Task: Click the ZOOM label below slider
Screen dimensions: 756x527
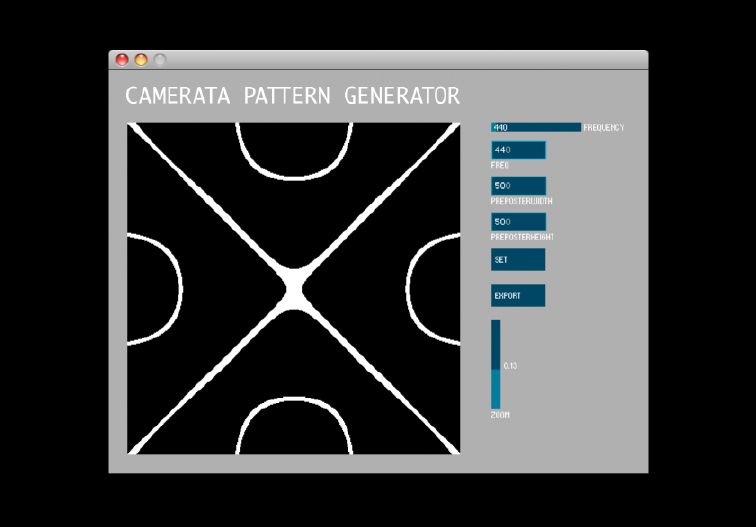Action: 500,414
